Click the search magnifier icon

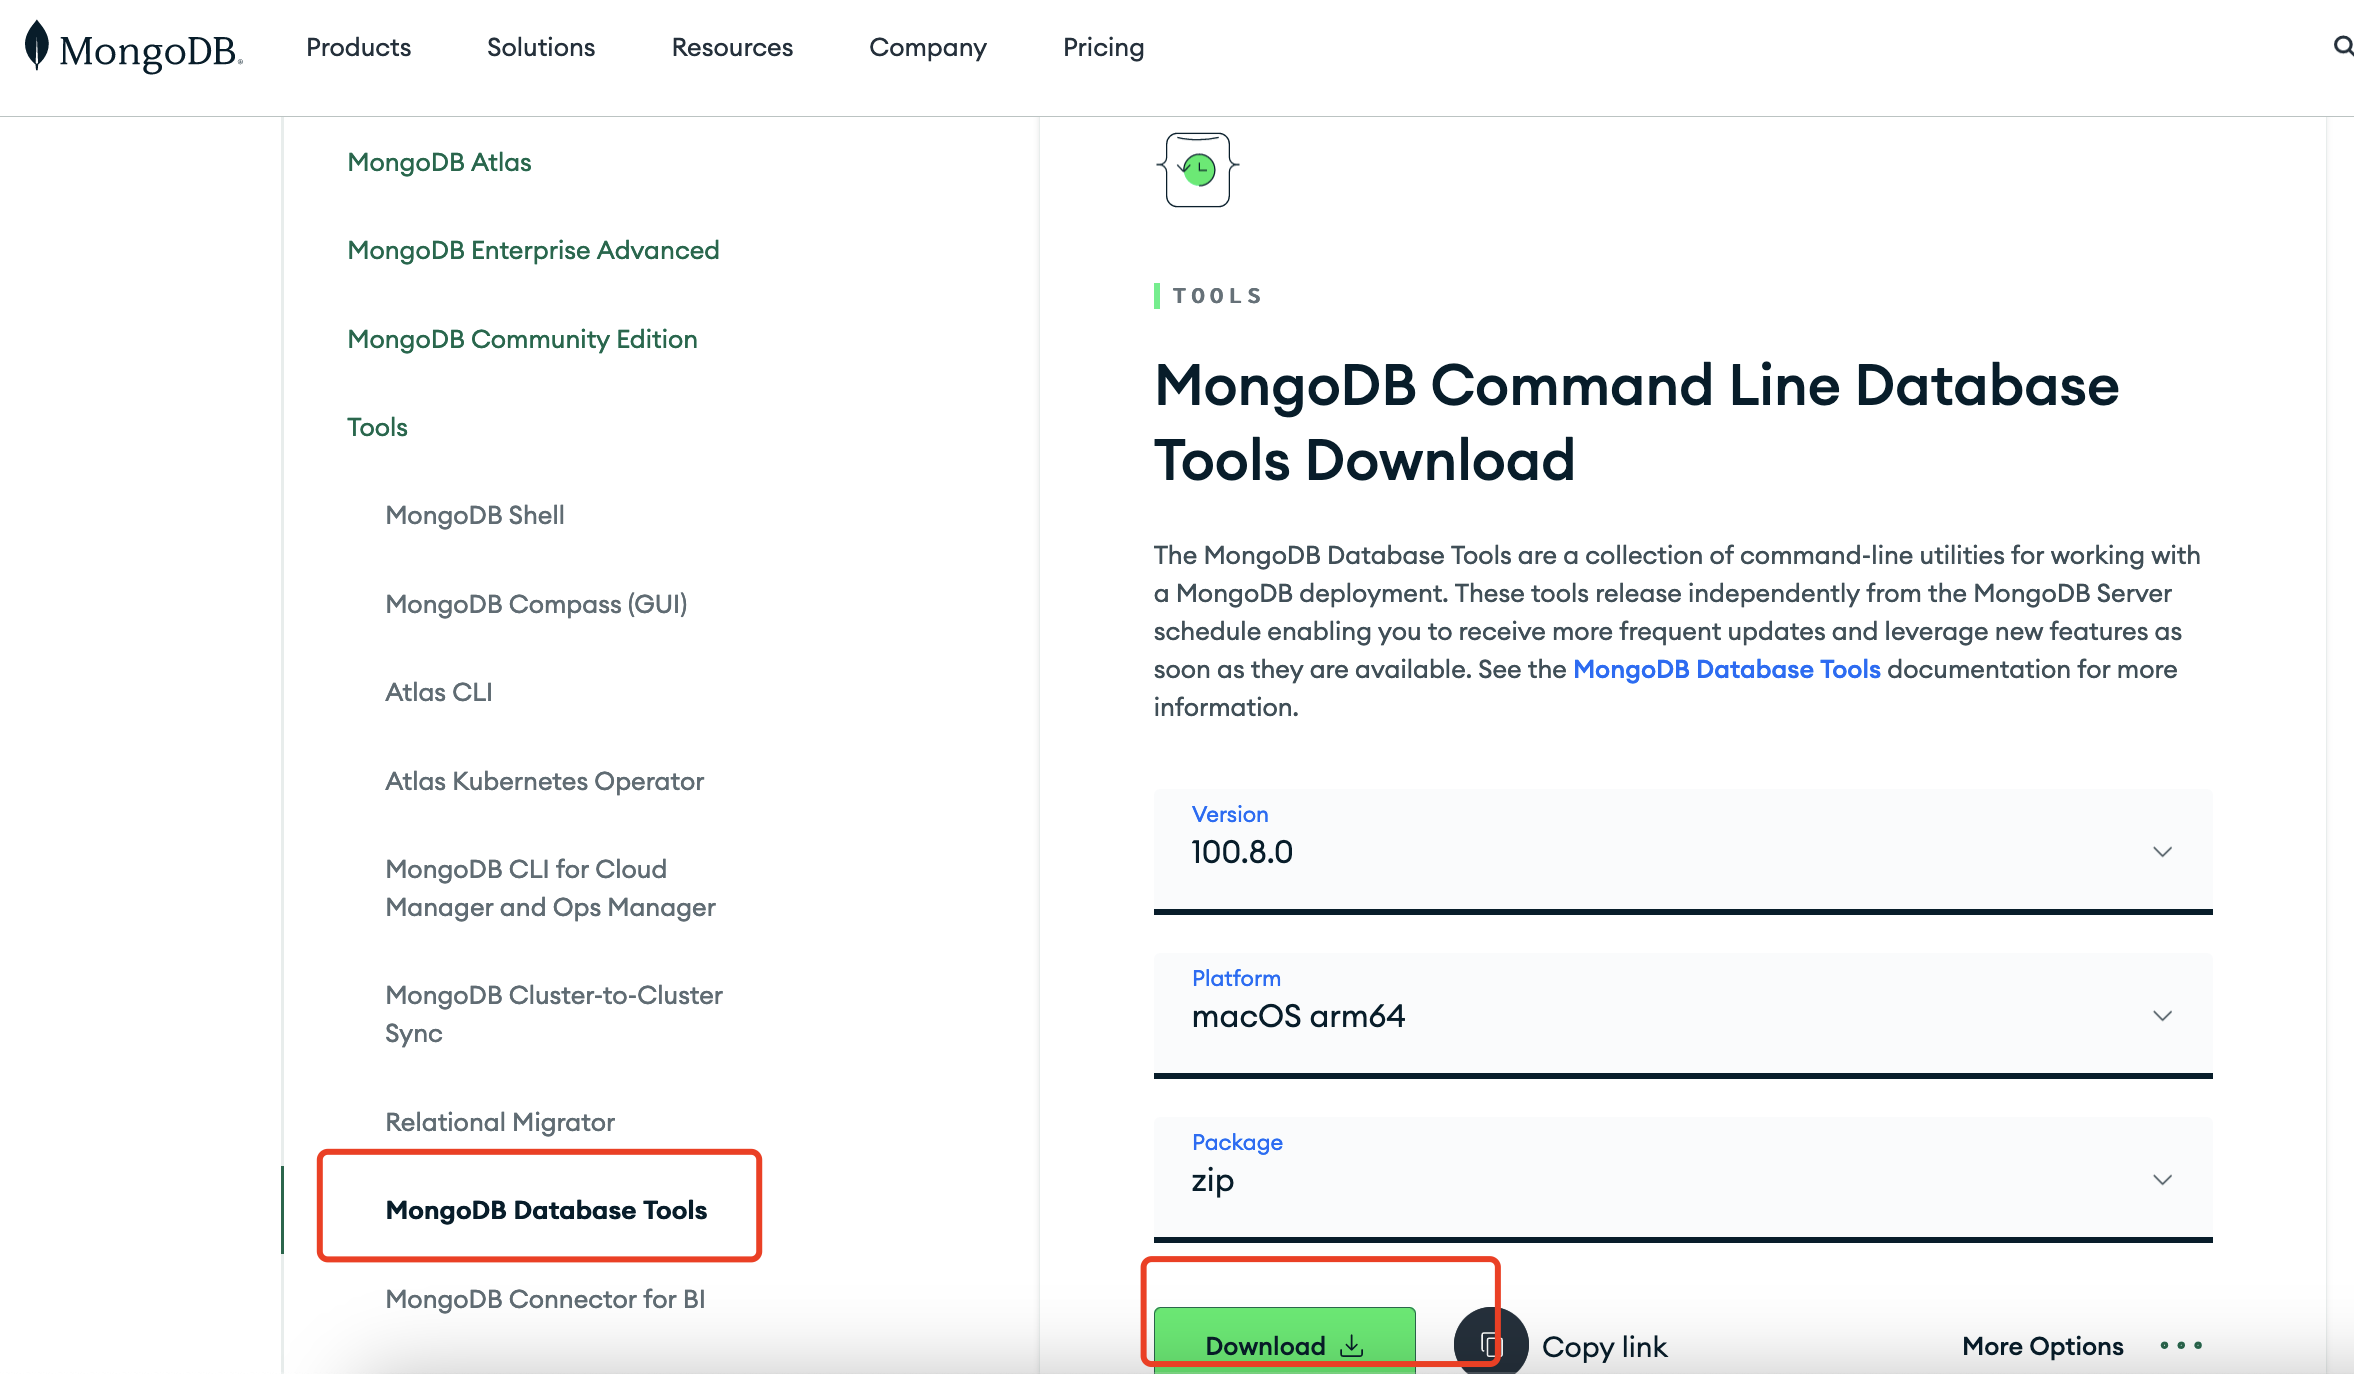[x=2343, y=46]
